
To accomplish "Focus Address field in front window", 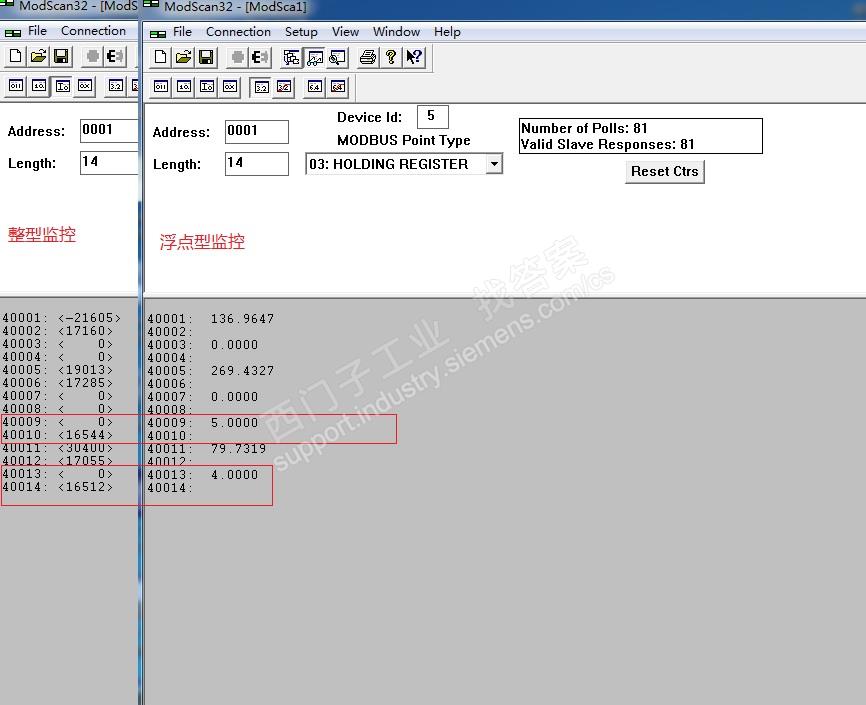I will 256,131.
